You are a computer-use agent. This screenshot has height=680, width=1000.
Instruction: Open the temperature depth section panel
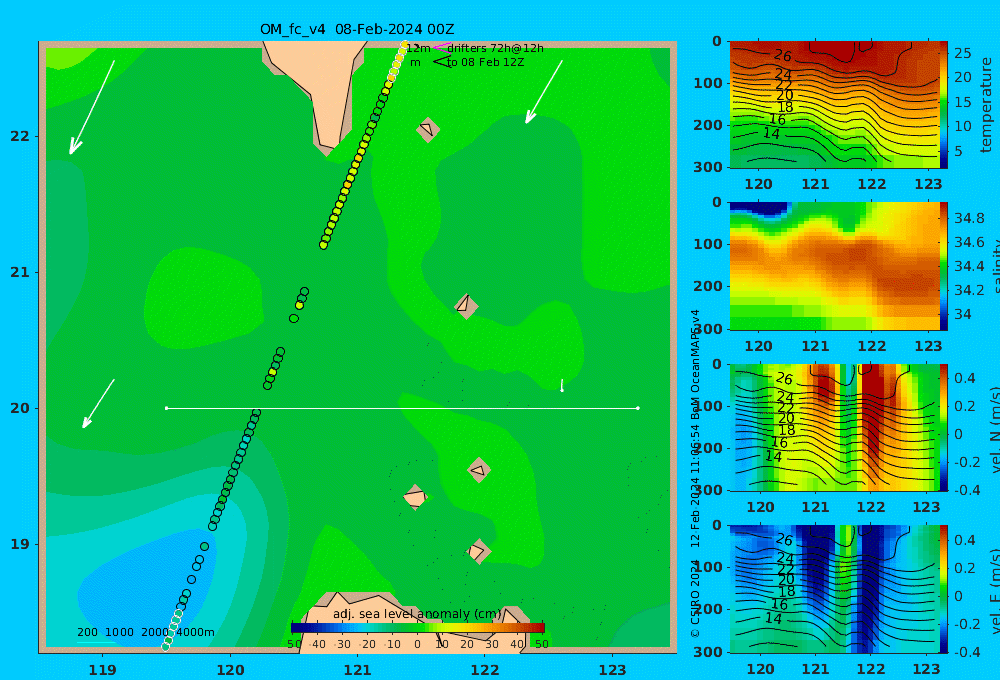click(834, 105)
